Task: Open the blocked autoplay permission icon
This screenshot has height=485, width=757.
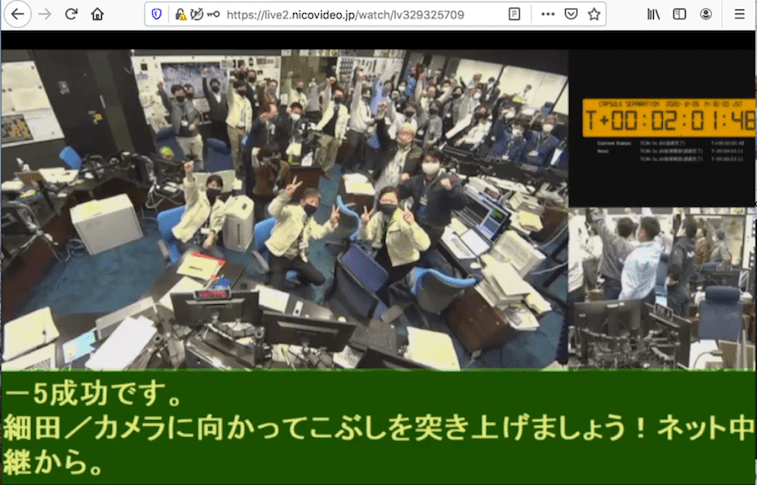Action: click(197, 14)
